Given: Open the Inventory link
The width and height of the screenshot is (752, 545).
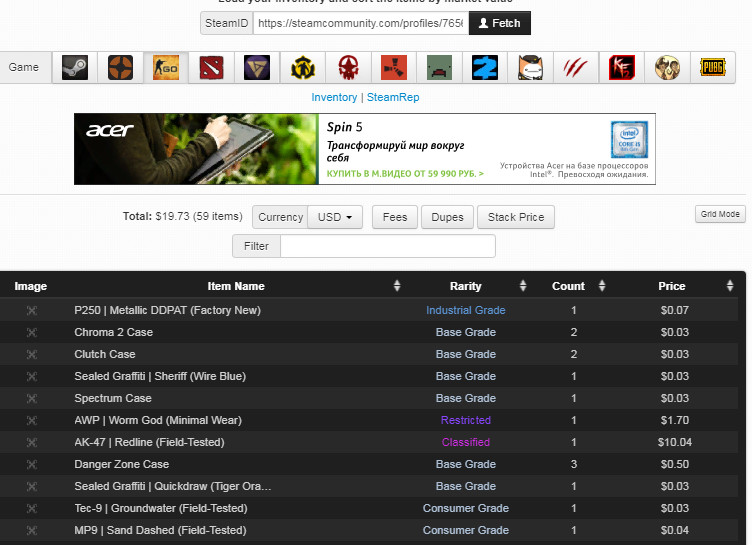Looking at the screenshot, I should tap(334, 97).
